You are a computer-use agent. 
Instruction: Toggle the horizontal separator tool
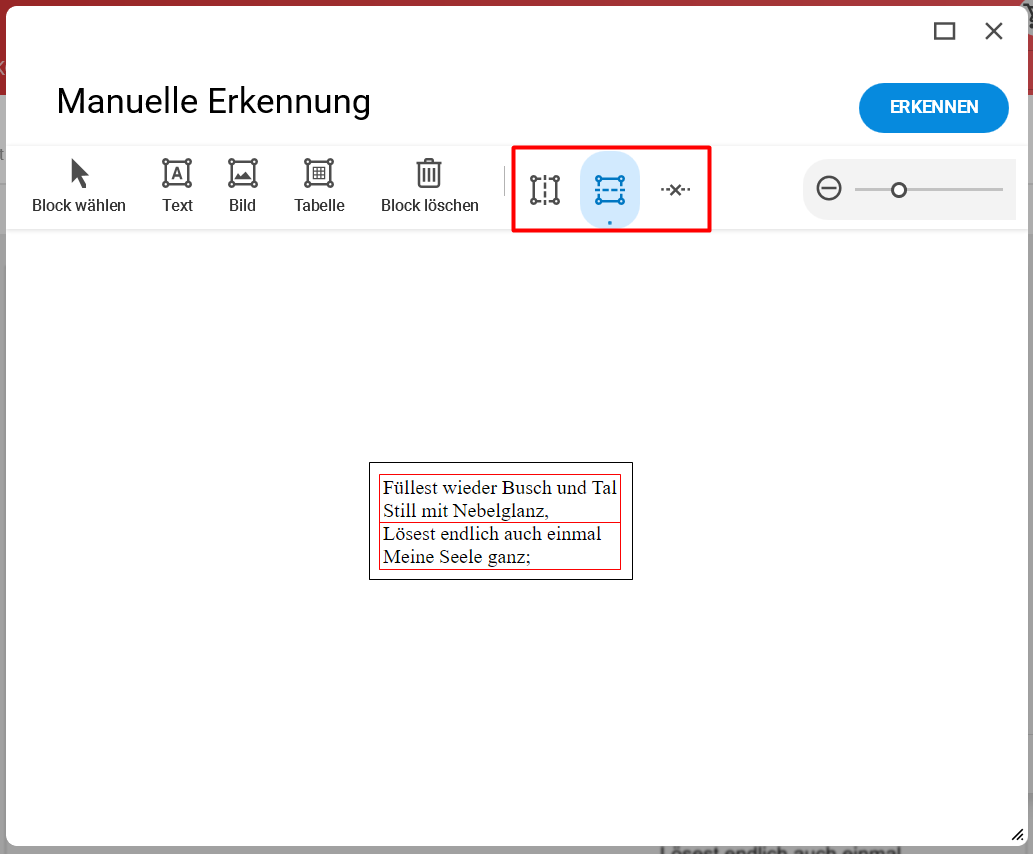pos(609,190)
